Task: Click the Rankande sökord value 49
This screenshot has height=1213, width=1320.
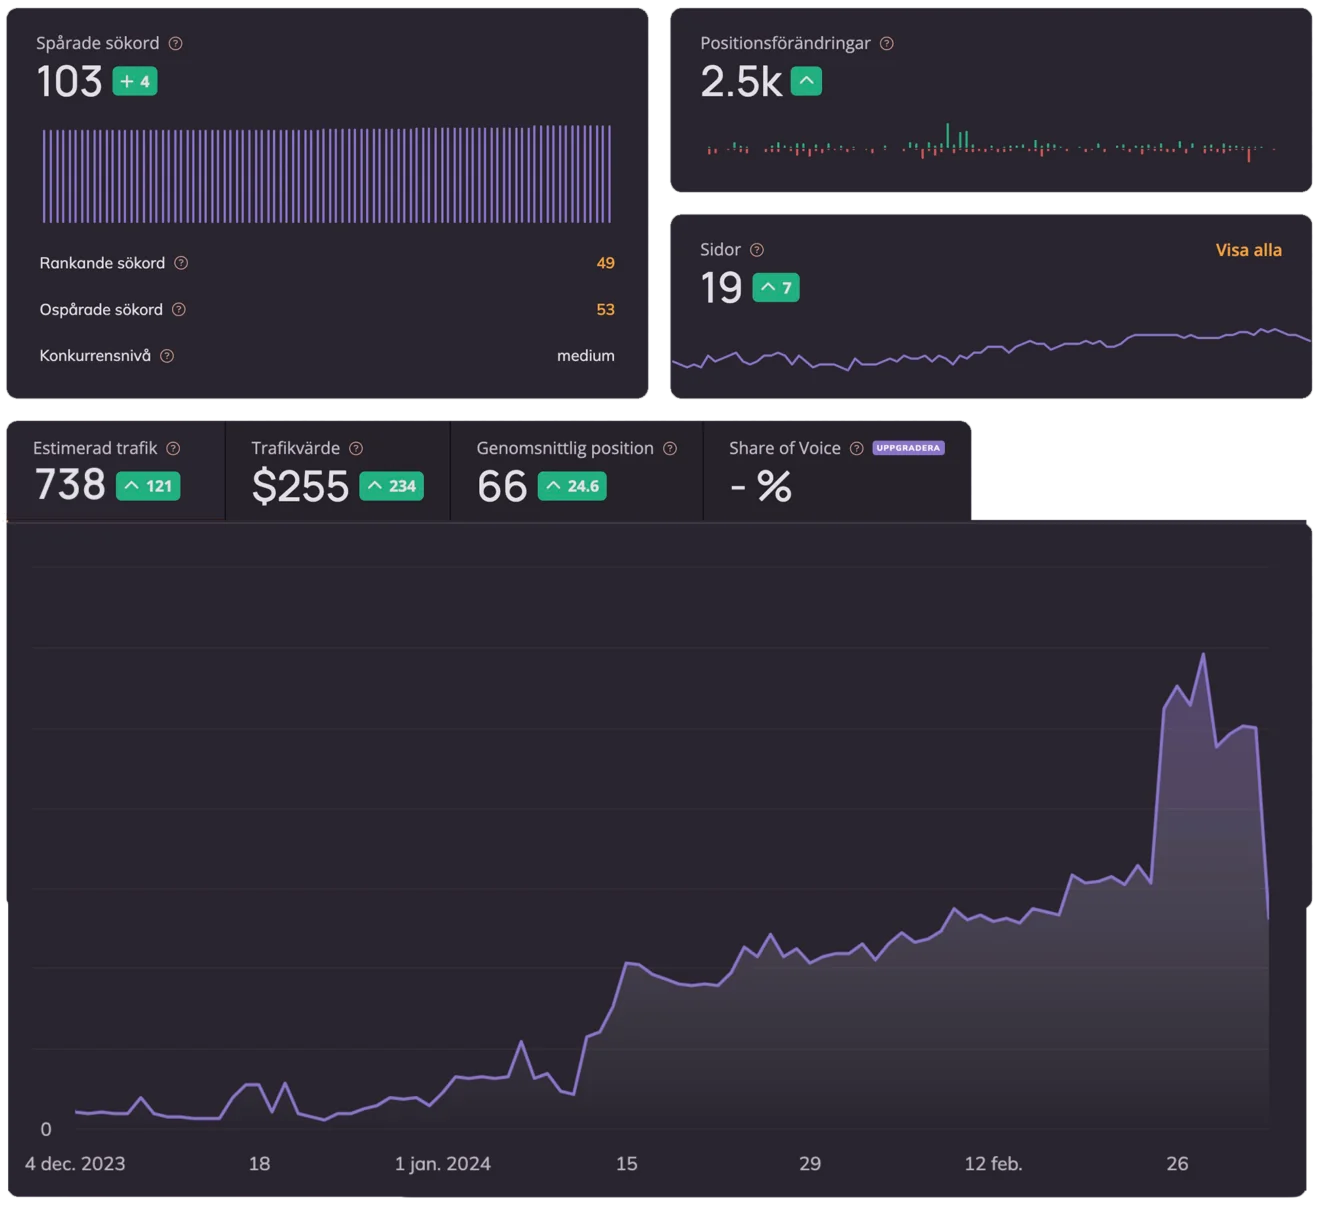Action: point(605,263)
